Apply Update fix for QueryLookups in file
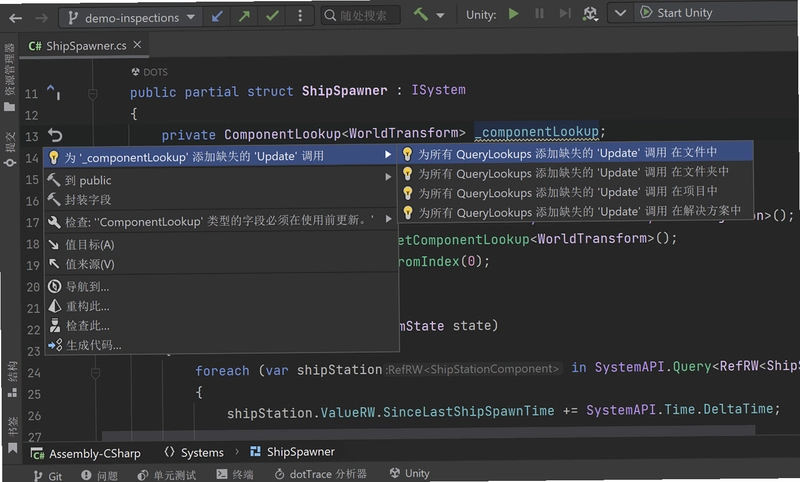The image size is (800, 482). pos(576,153)
